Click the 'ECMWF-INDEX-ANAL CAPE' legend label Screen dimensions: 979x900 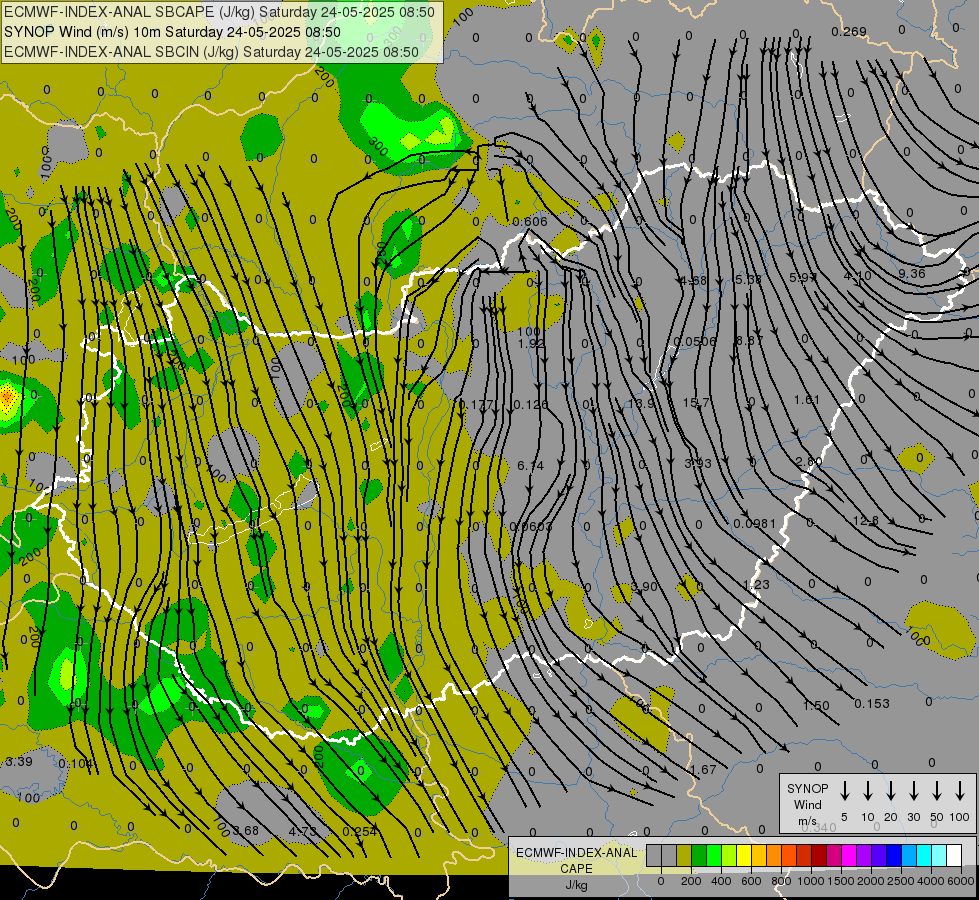pos(576,860)
